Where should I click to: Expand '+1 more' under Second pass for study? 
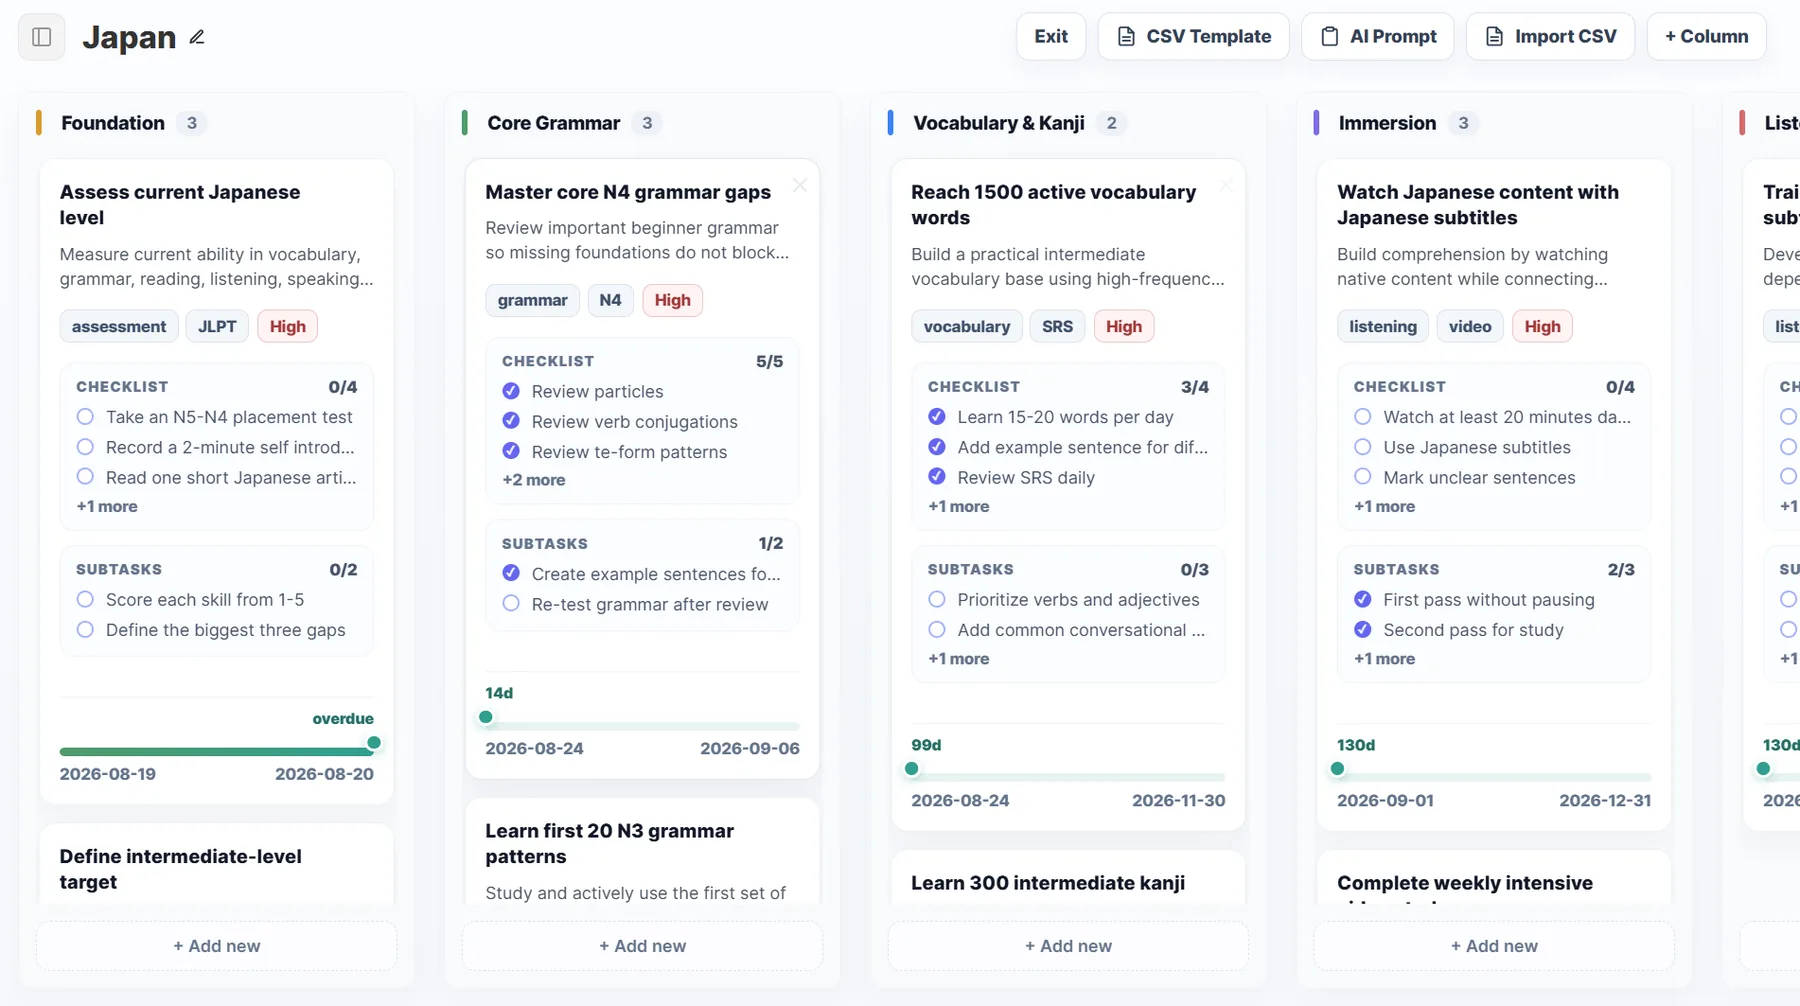1385,659
